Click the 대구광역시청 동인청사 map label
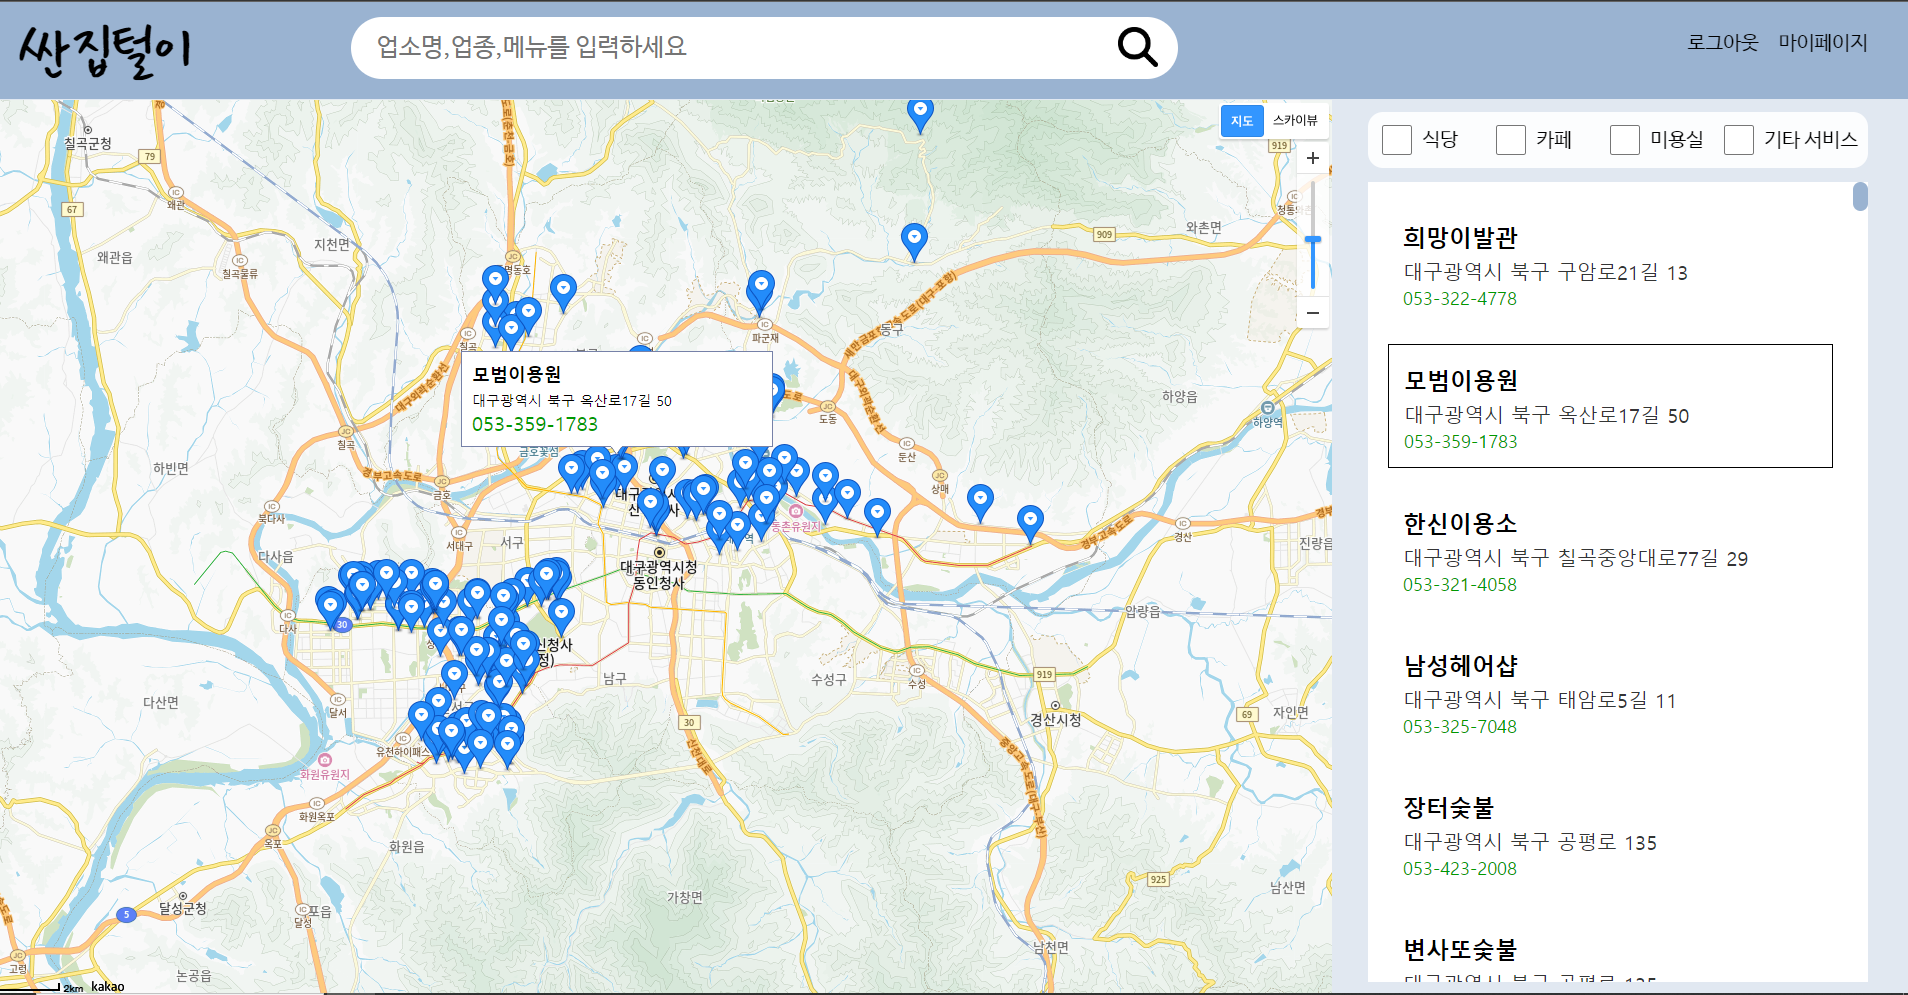 tap(659, 574)
